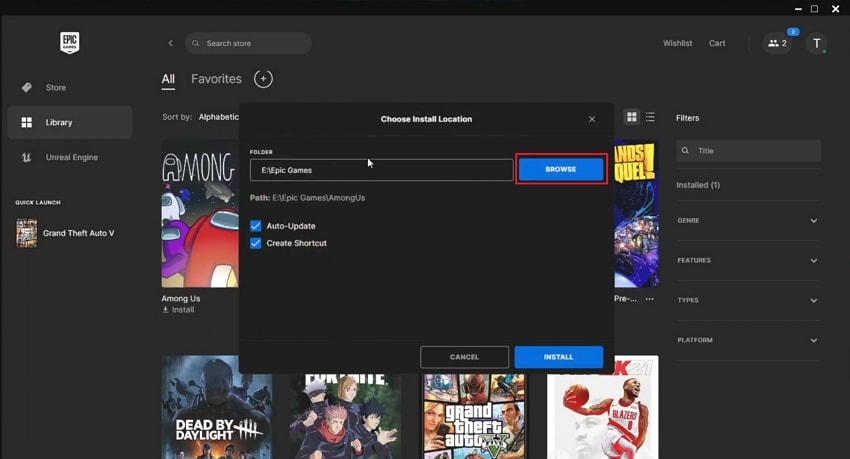This screenshot has height=459, width=850.
Task: Switch to the Favorites tab
Action: point(216,79)
